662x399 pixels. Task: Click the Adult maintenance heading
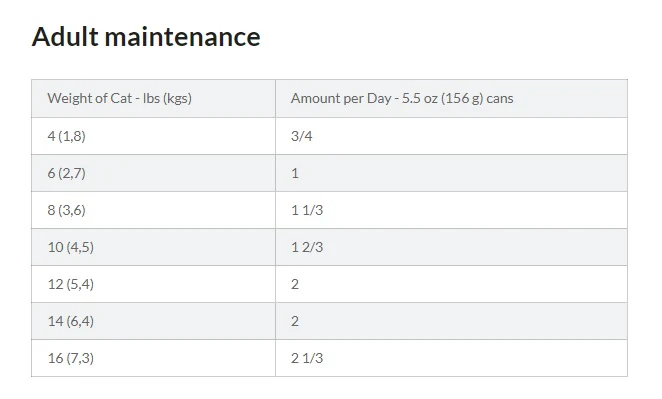(x=146, y=37)
